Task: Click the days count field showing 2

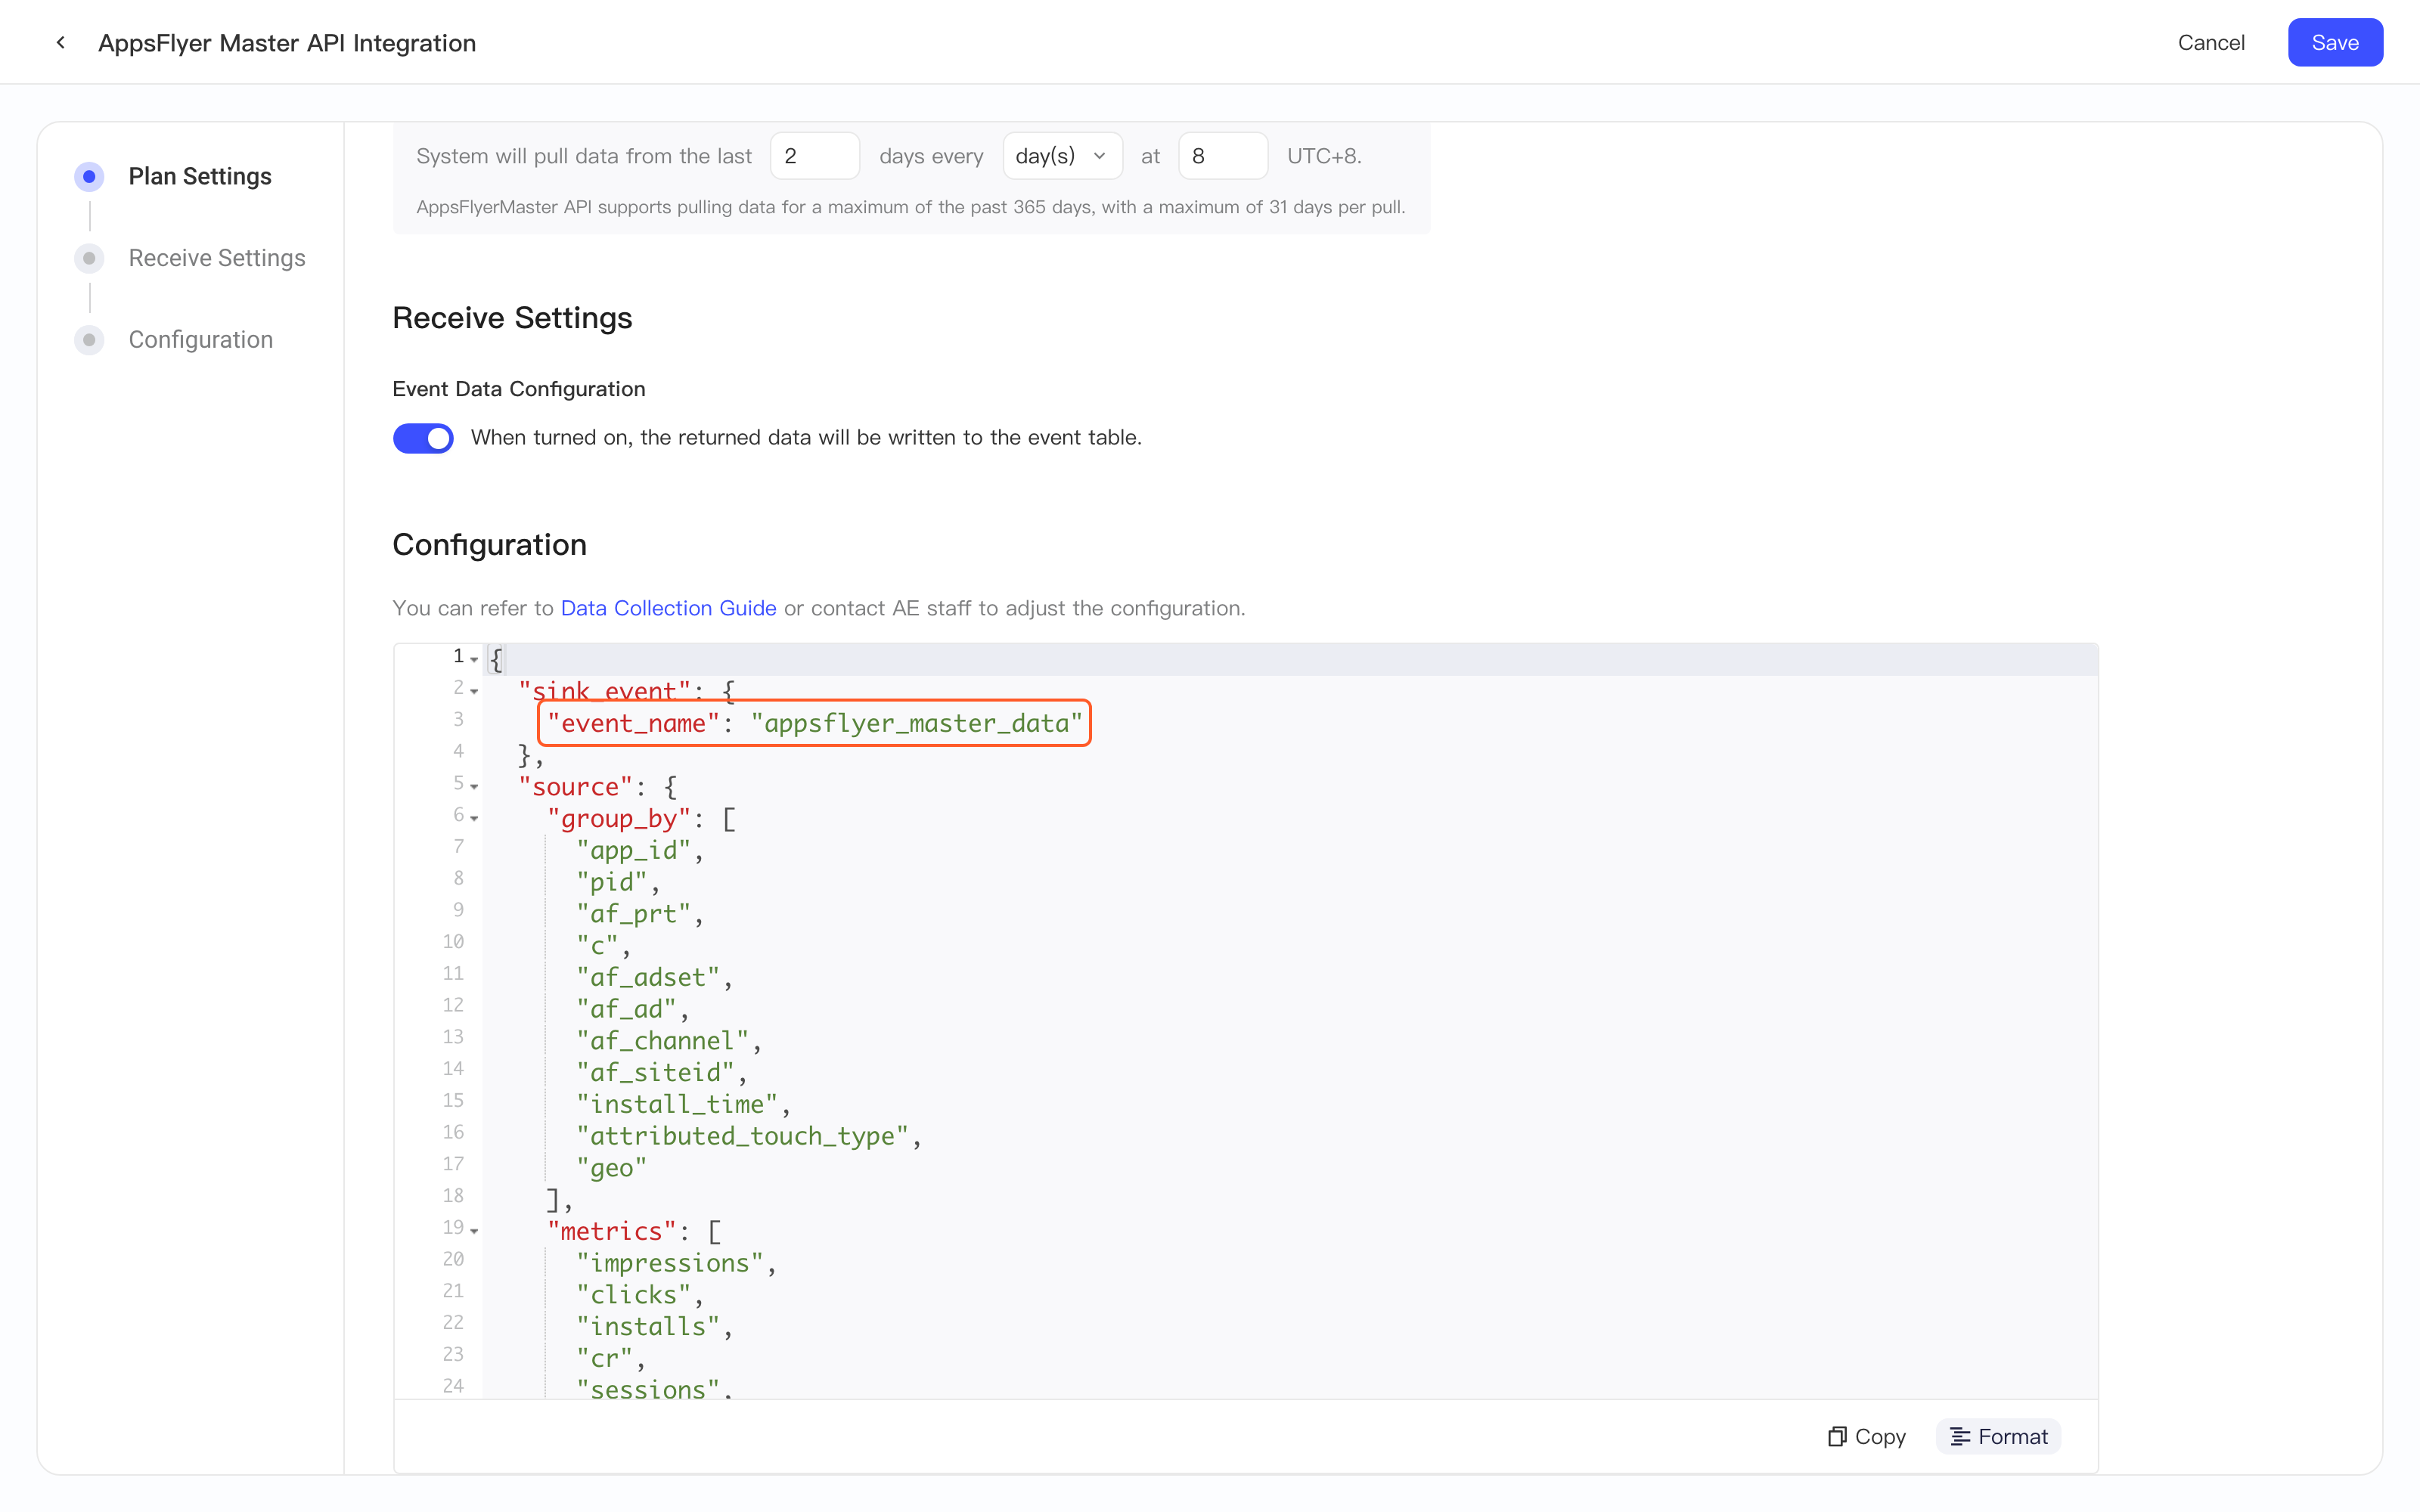Action: [815, 156]
